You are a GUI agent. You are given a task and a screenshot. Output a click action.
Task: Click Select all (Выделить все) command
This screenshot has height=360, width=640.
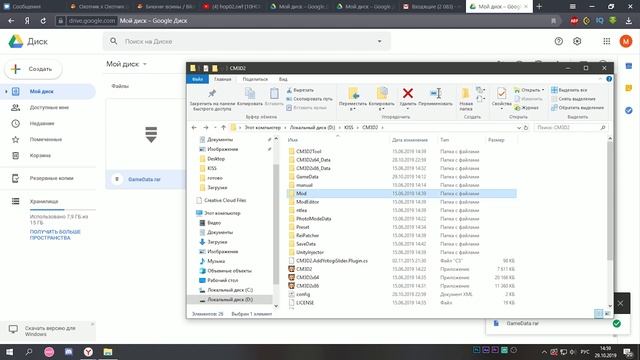tap(569, 90)
